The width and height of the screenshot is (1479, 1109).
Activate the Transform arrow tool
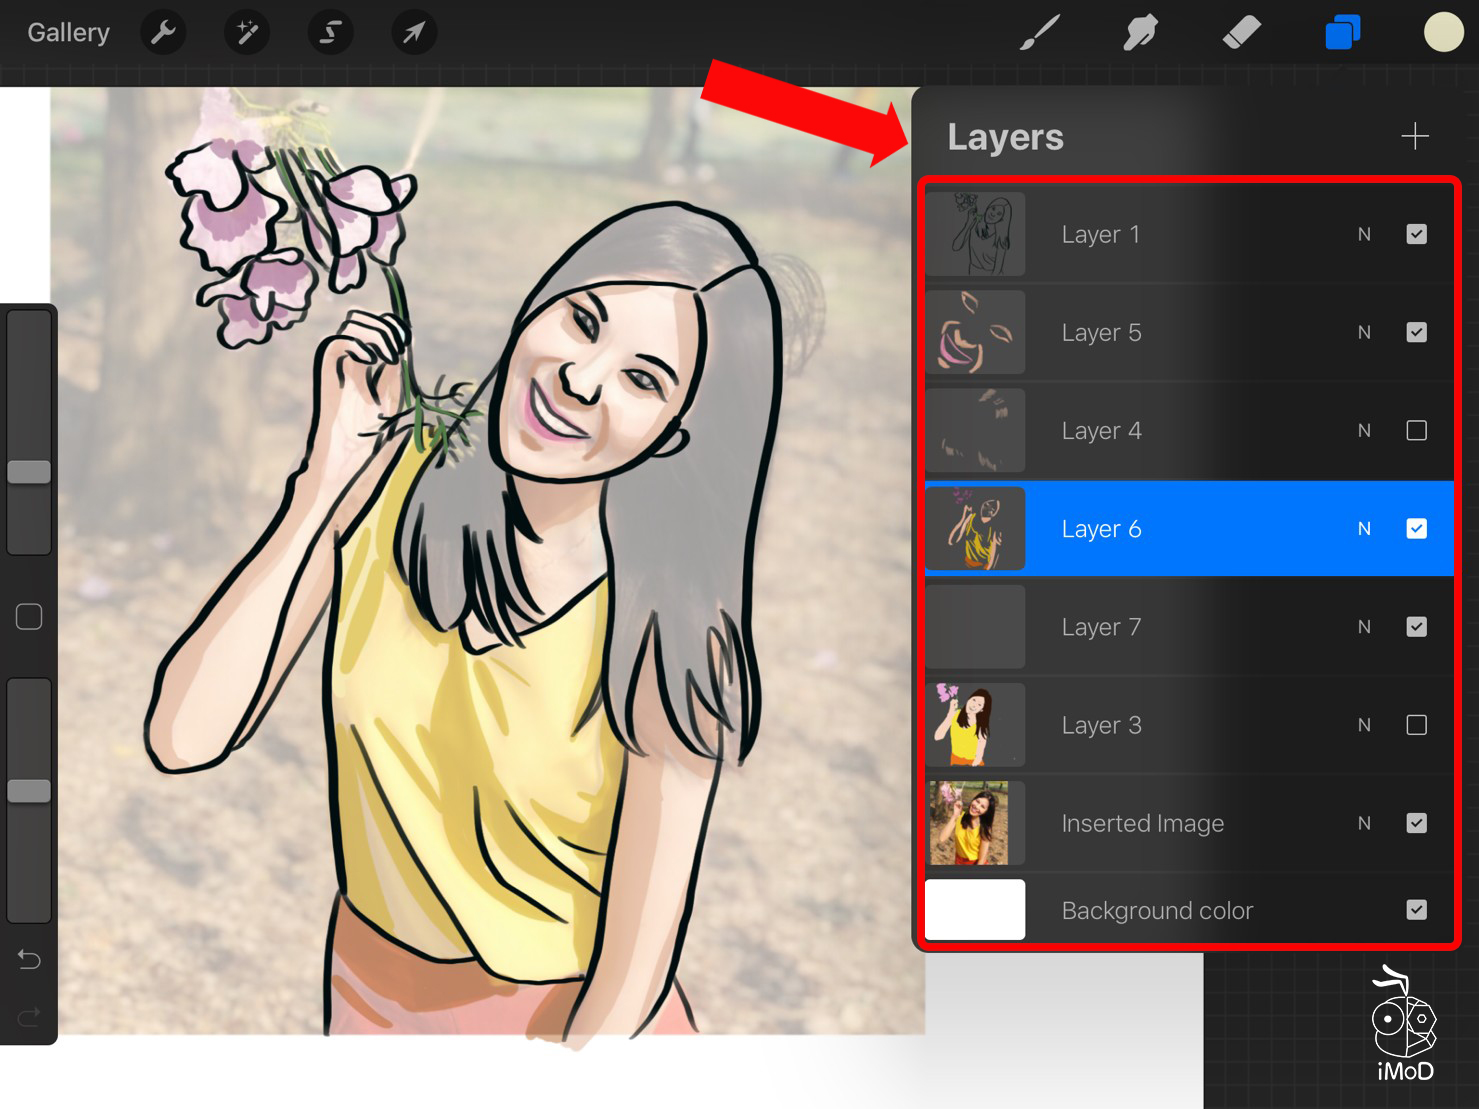pyautogui.click(x=413, y=33)
